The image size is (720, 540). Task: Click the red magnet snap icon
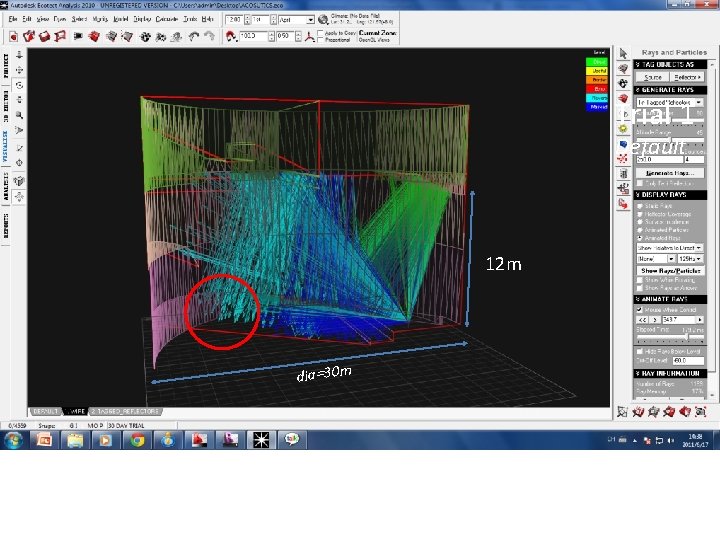tap(231, 36)
